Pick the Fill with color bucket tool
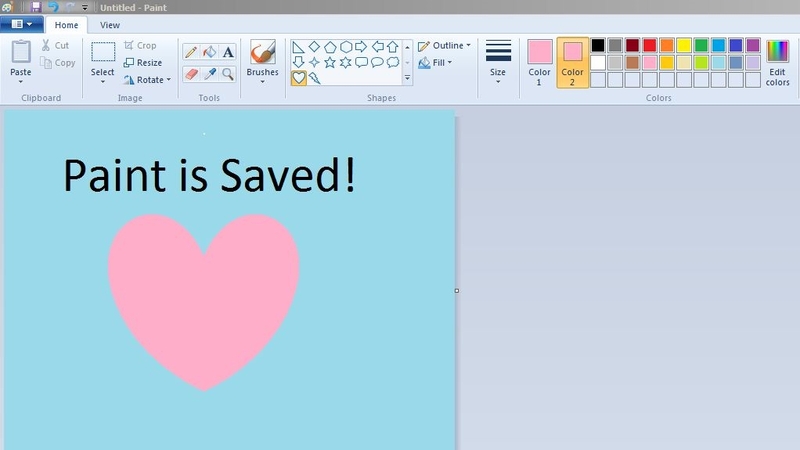Screen dimensions: 800x450 pyautogui.click(x=209, y=52)
